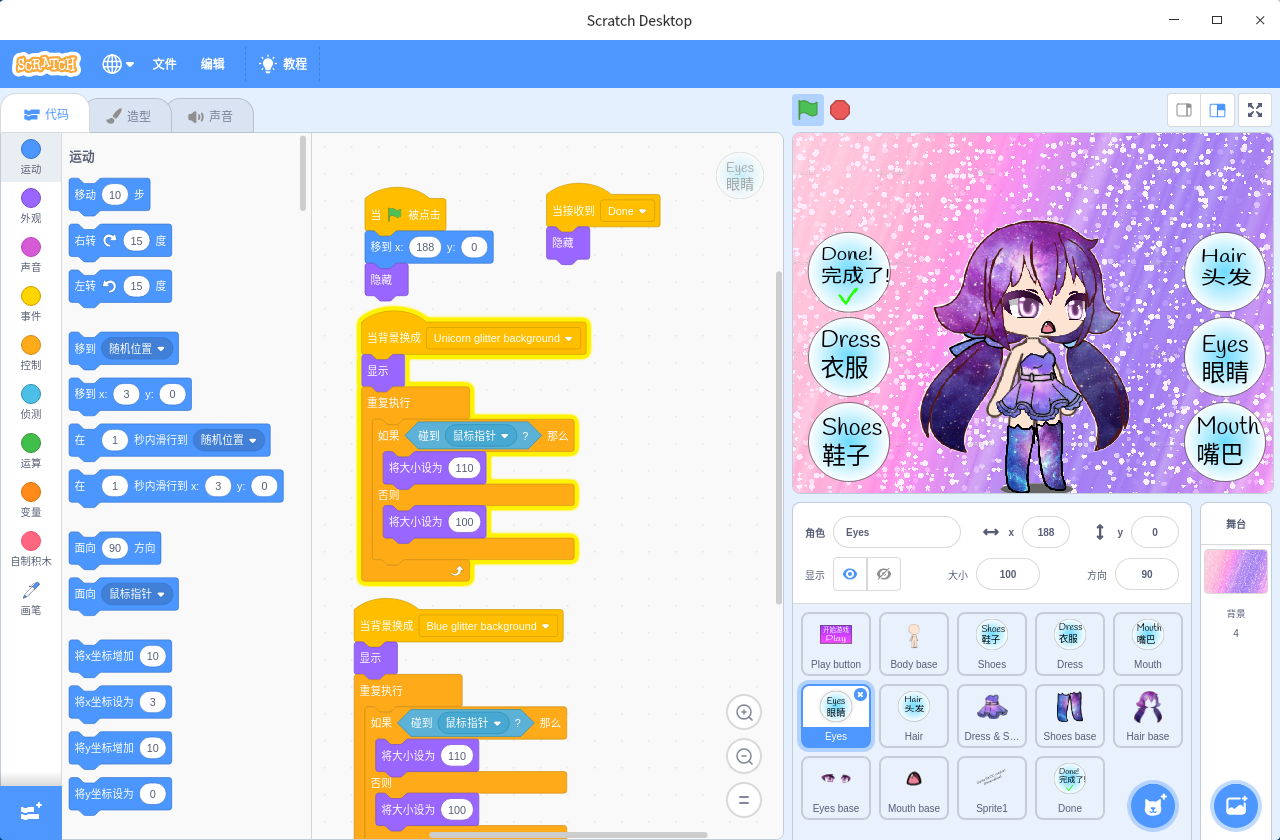
Task: Zoom out on the code workspace
Action: [x=744, y=756]
